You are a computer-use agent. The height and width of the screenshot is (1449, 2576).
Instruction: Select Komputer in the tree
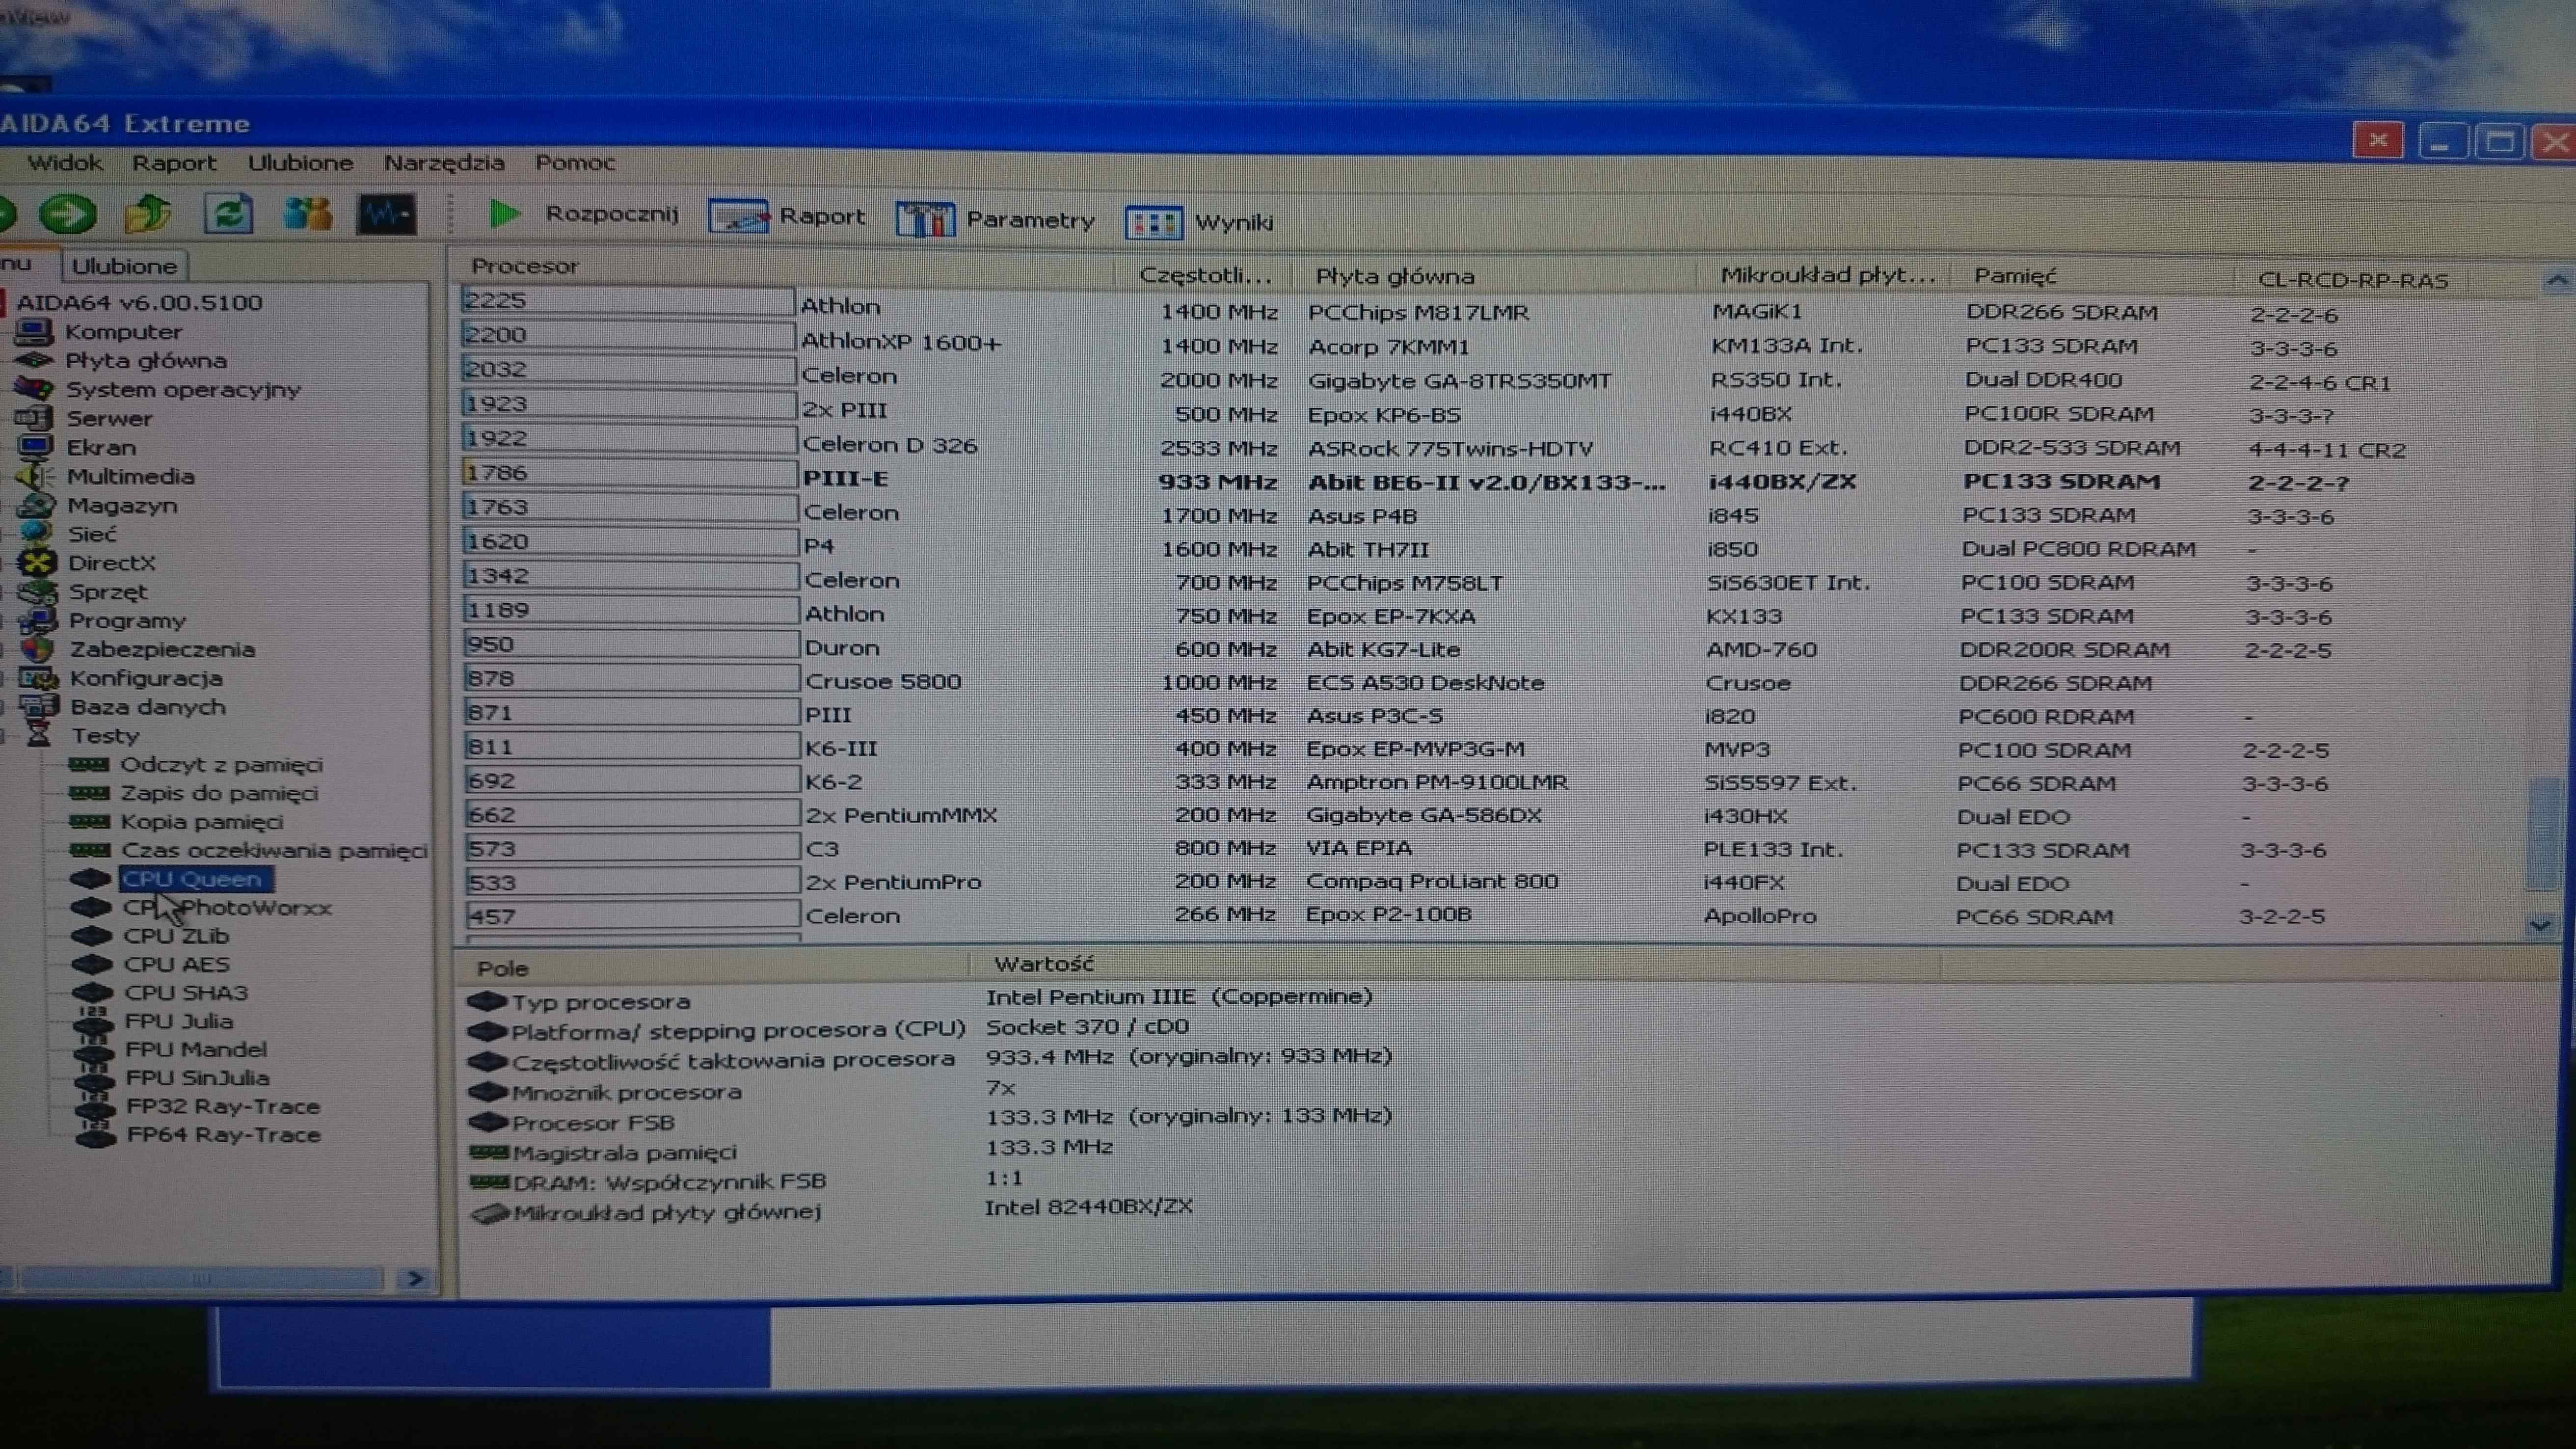click(x=123, y=332)
